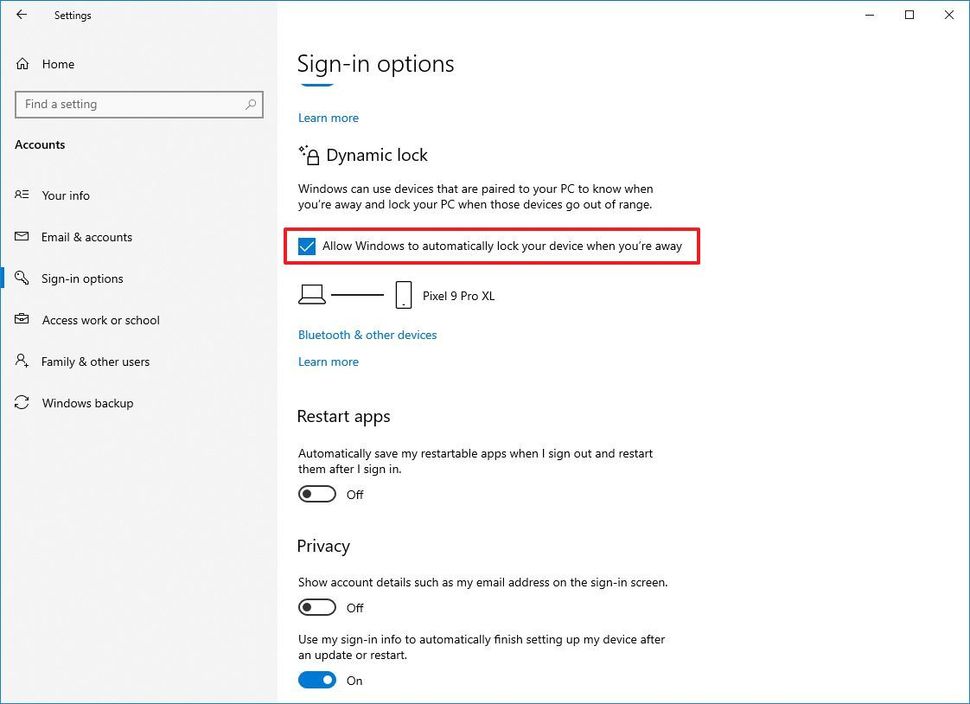Click the Access work or school briefcase icon
970x704 pixels.
(22, 320)
